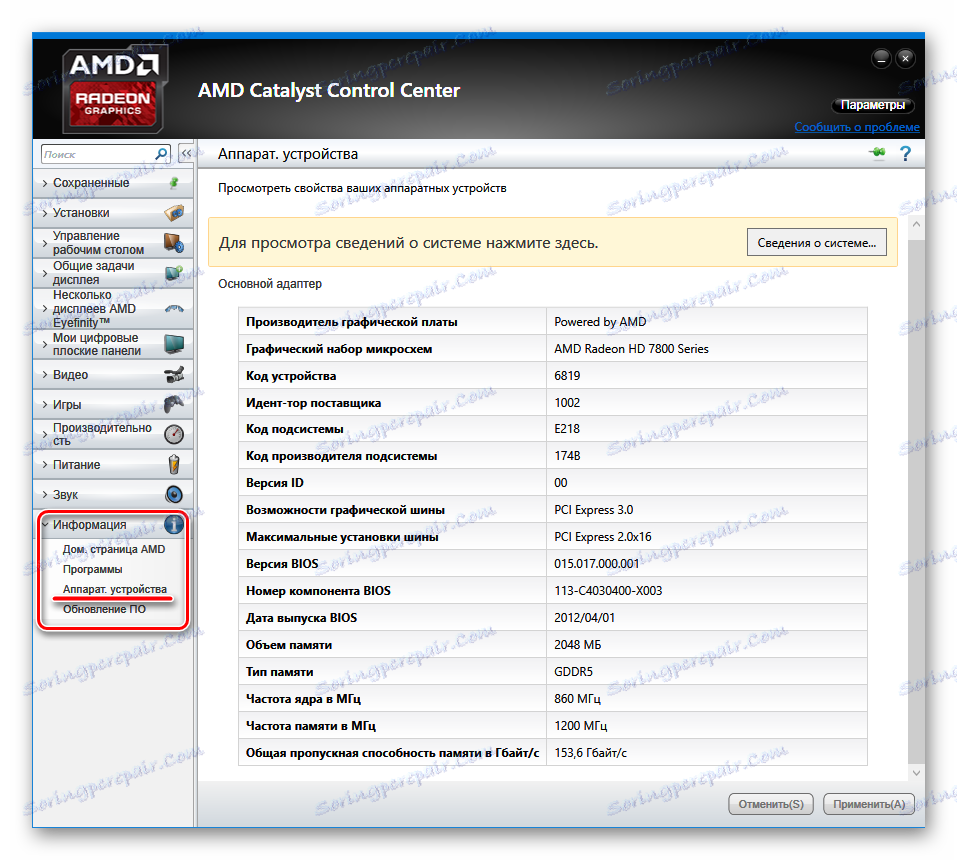The height and width of the screenshot is (860, 957).
Task: Collapse sidebar with the double-arrow button
Action: [188, 154]
